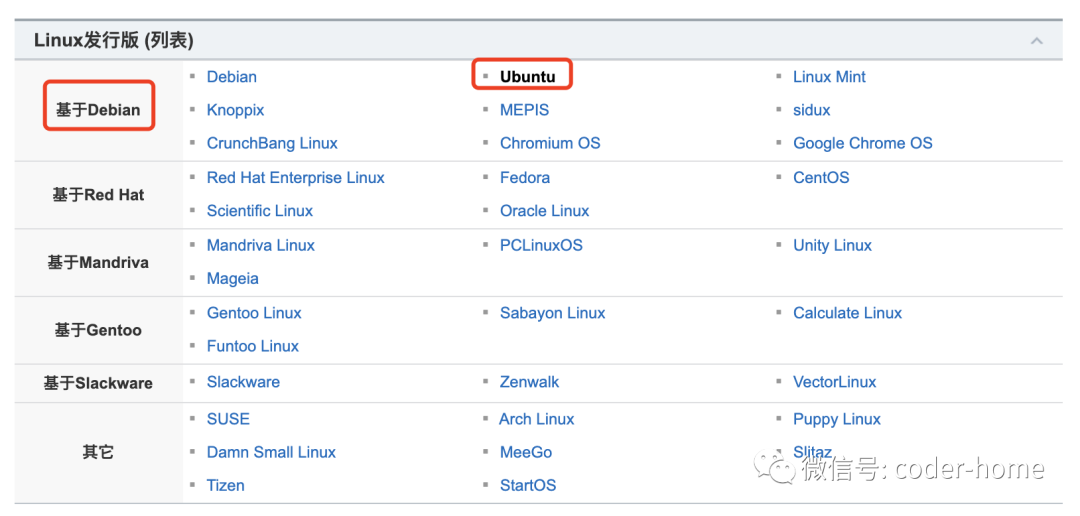Open the StartOS link
The width and height of the screenshot is (1080, 516).
528,485
